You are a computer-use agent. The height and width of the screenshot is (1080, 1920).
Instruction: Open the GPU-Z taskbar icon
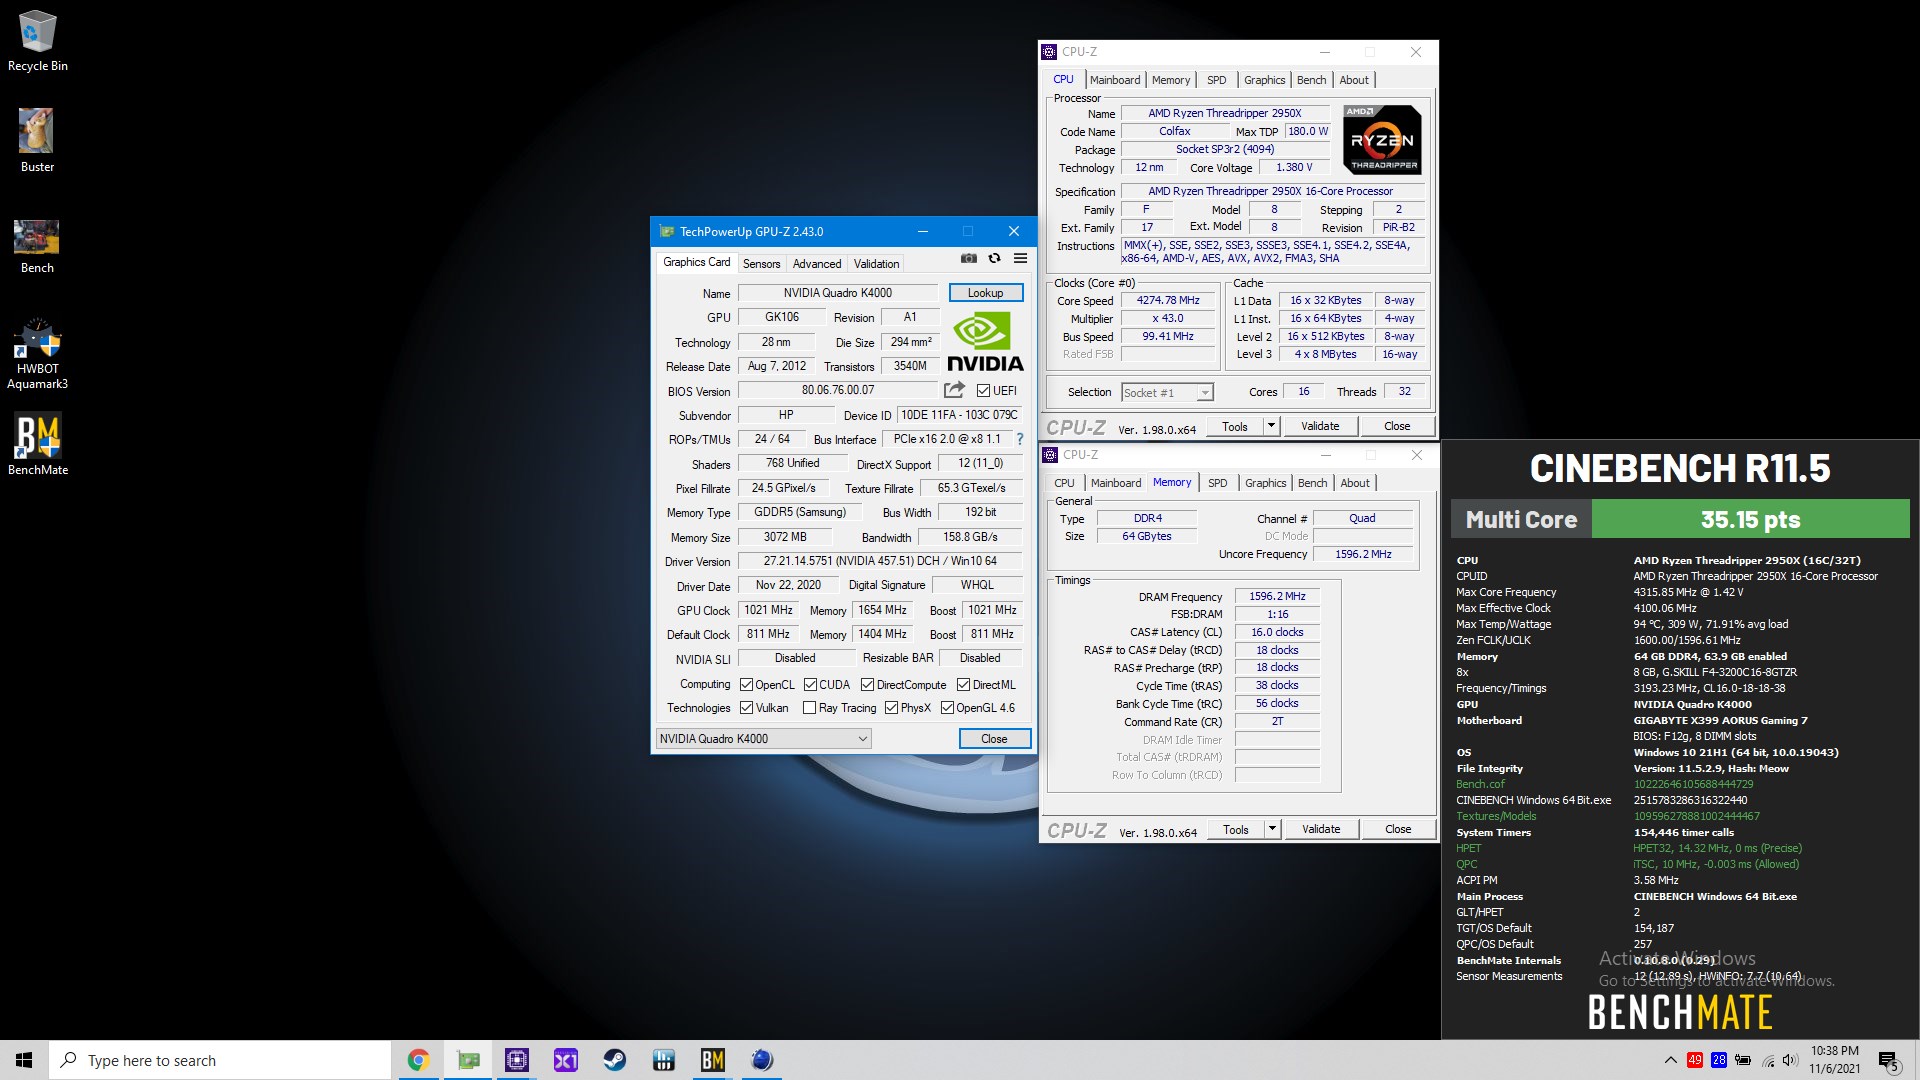click(468, 1060)
